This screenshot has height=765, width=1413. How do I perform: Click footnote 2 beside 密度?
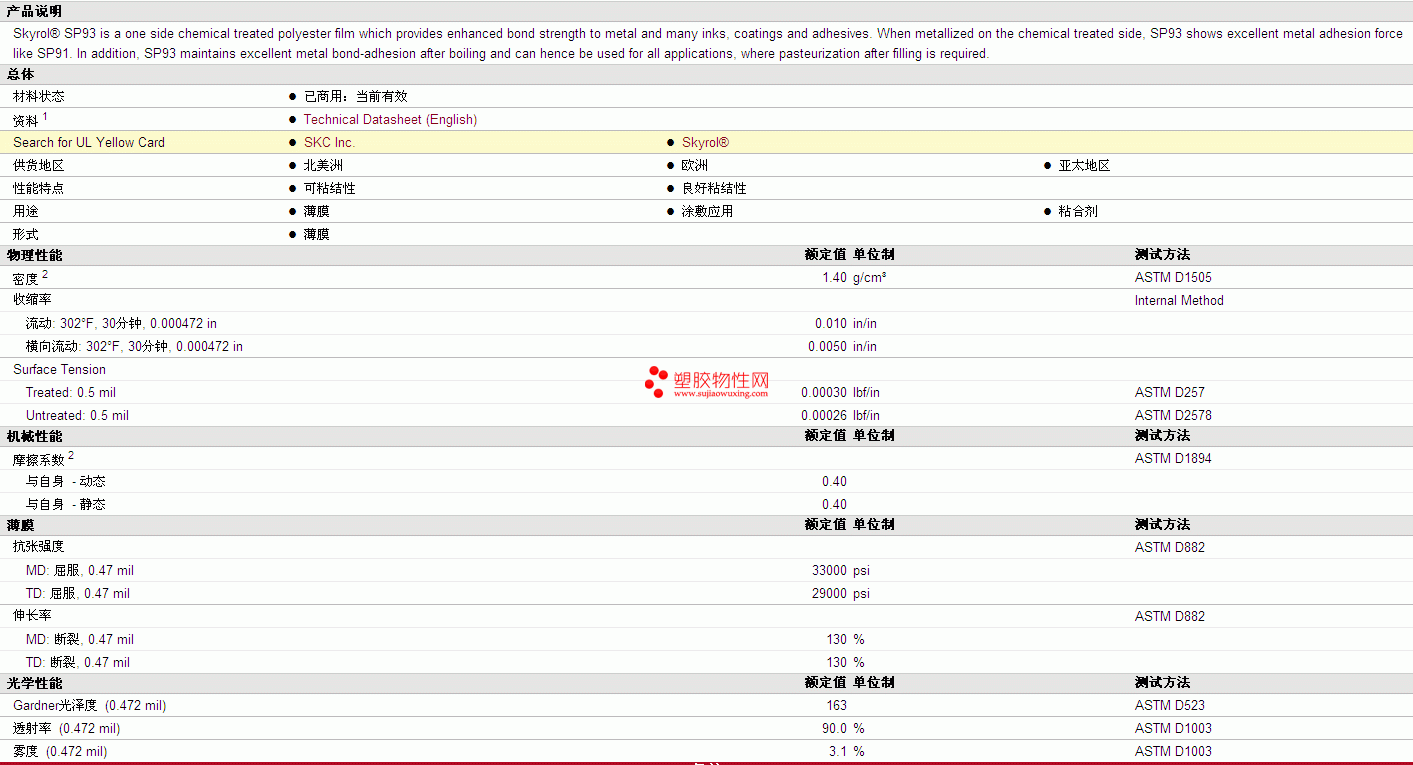[x=45, y=274]
